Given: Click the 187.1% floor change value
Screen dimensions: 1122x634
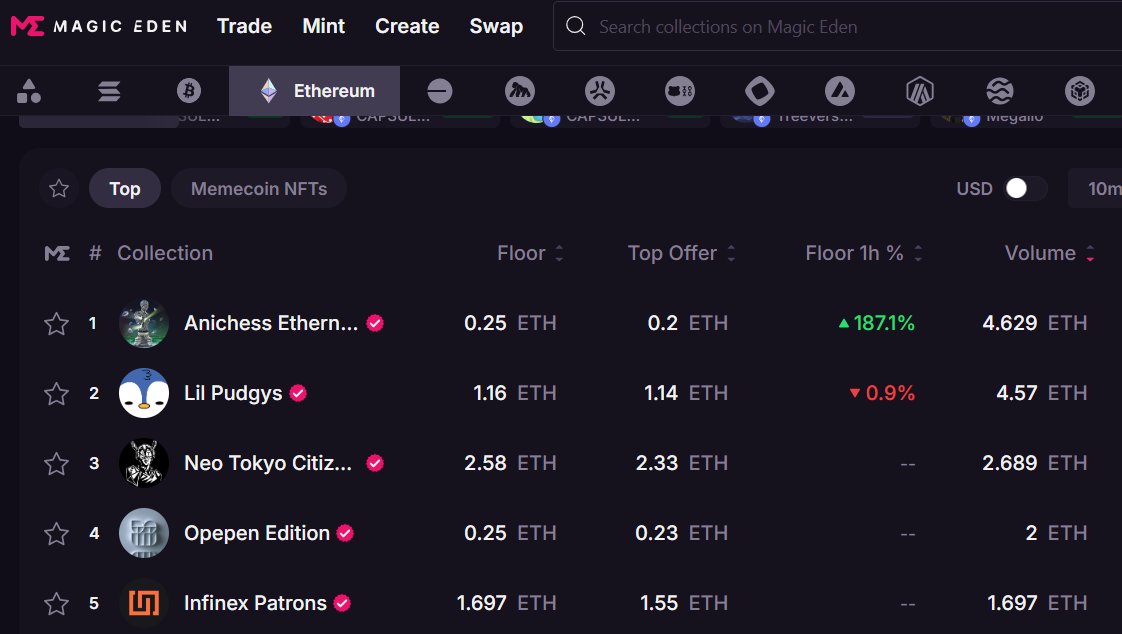Looking at the screenshot, I should pos(877,323).
